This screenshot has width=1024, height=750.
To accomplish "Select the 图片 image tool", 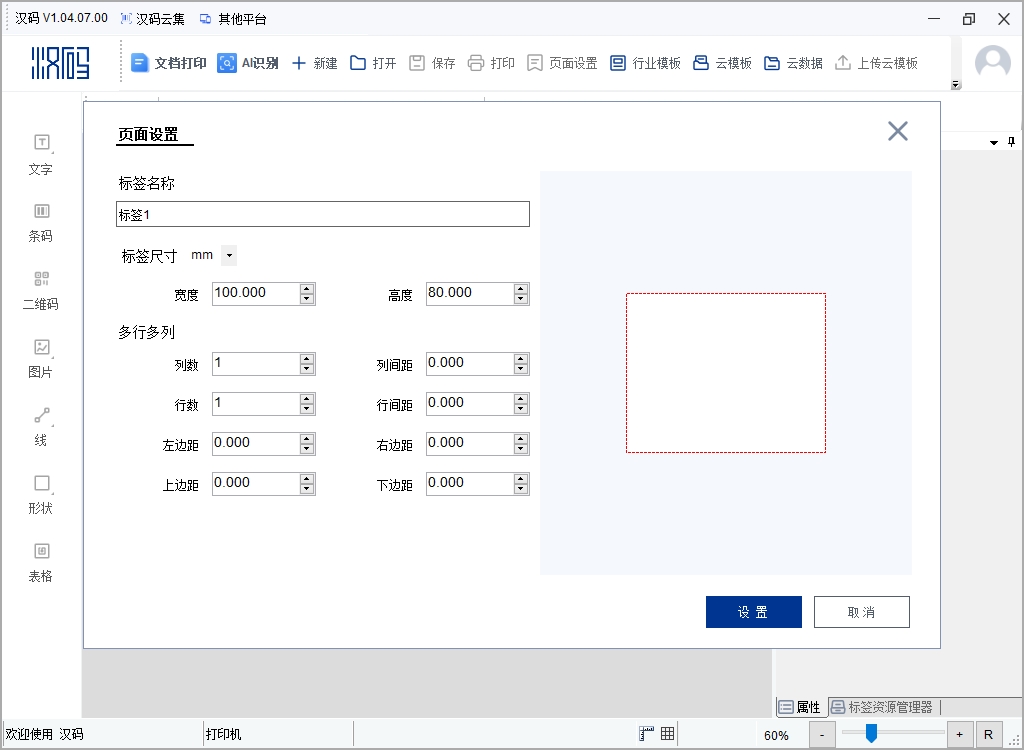I will click(x=41, y=357).
